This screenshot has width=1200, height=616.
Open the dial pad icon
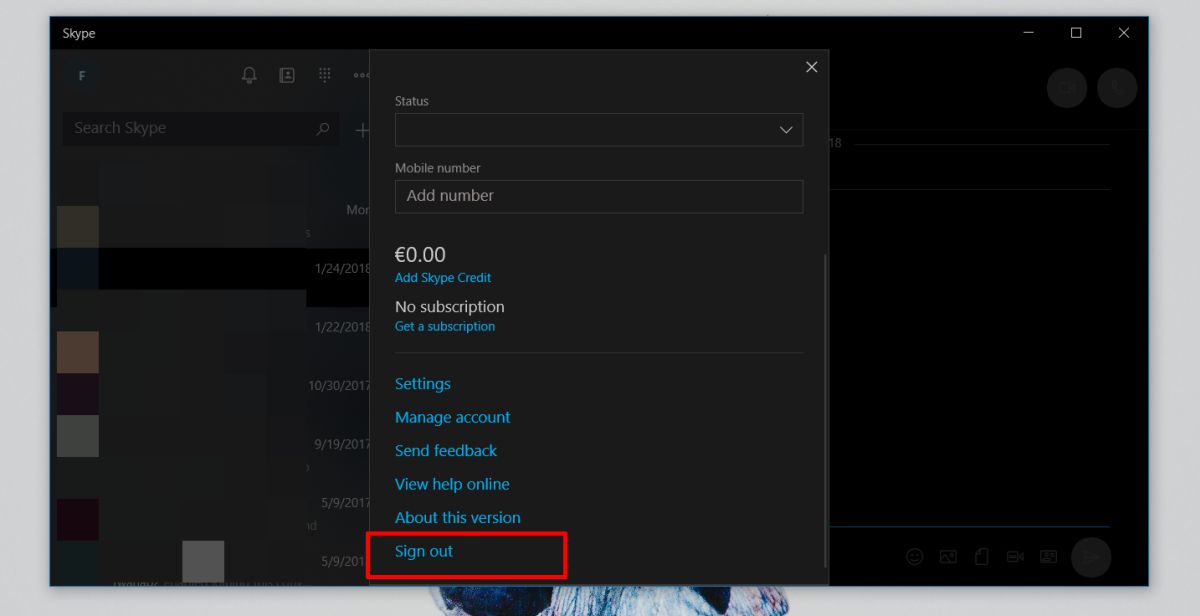pyautogui.click(x=325, y=75)
